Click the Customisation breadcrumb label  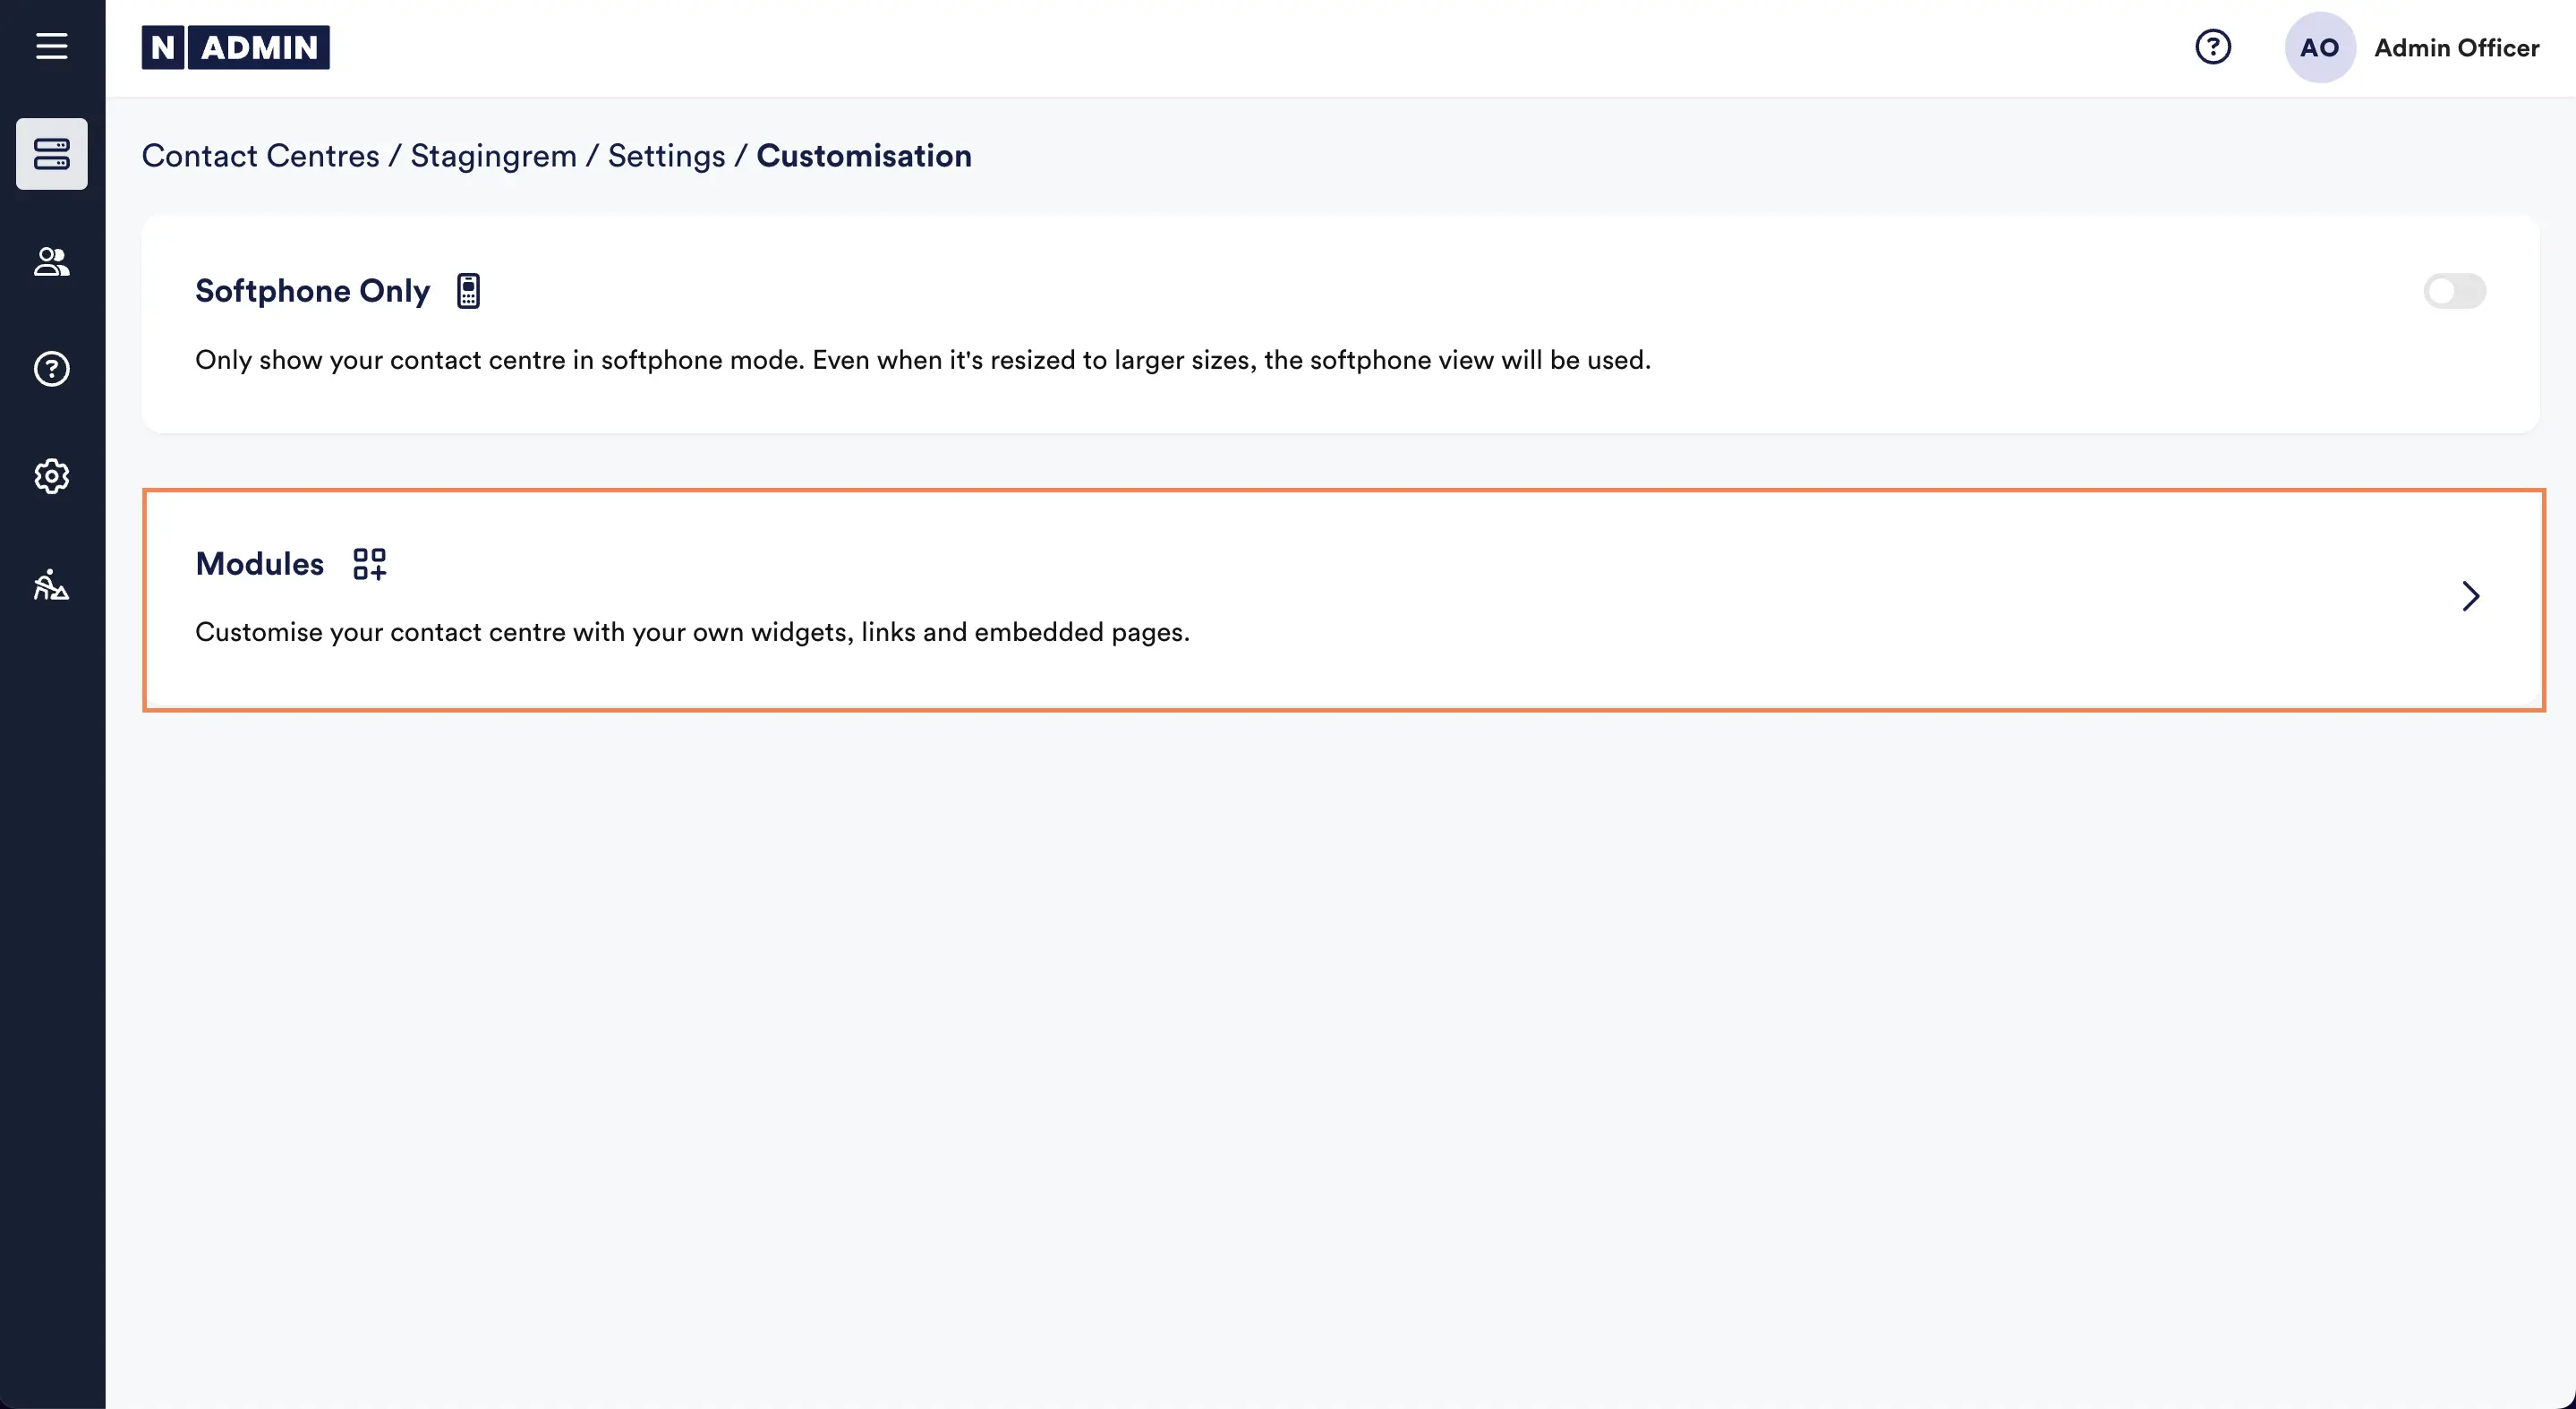pos(863,156)
